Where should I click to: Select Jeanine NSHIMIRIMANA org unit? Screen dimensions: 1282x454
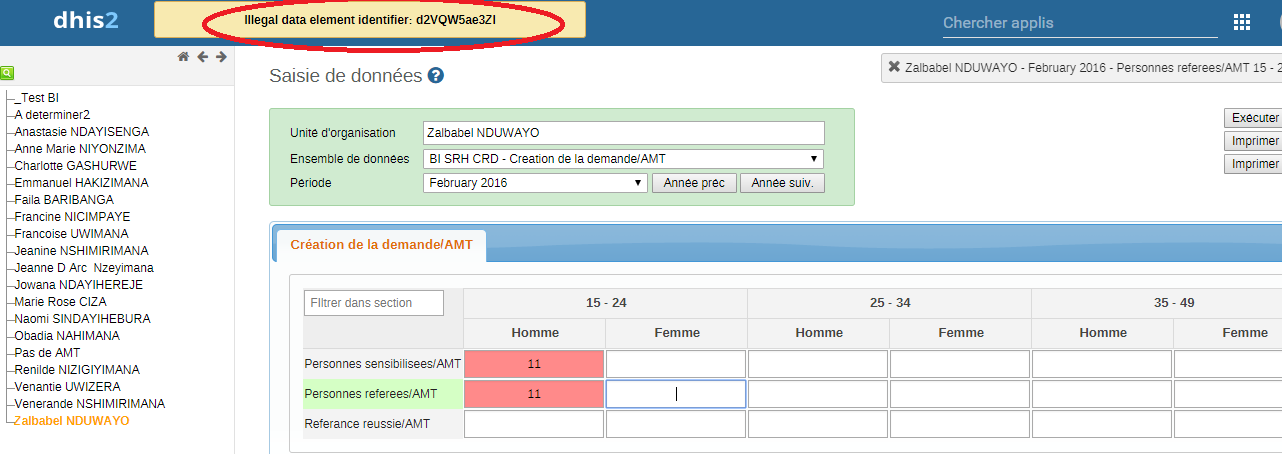81,251
